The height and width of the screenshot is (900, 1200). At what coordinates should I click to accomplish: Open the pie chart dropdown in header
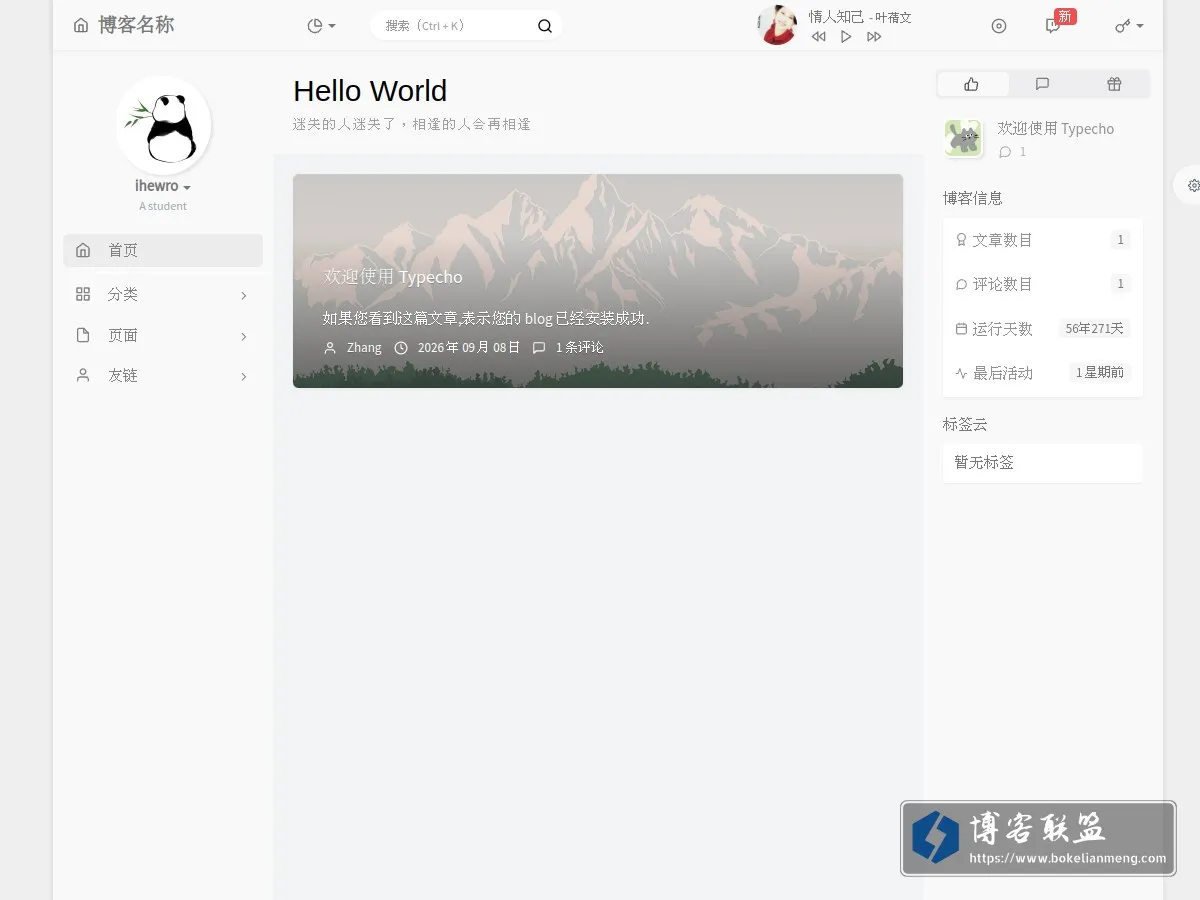[321, 26]
